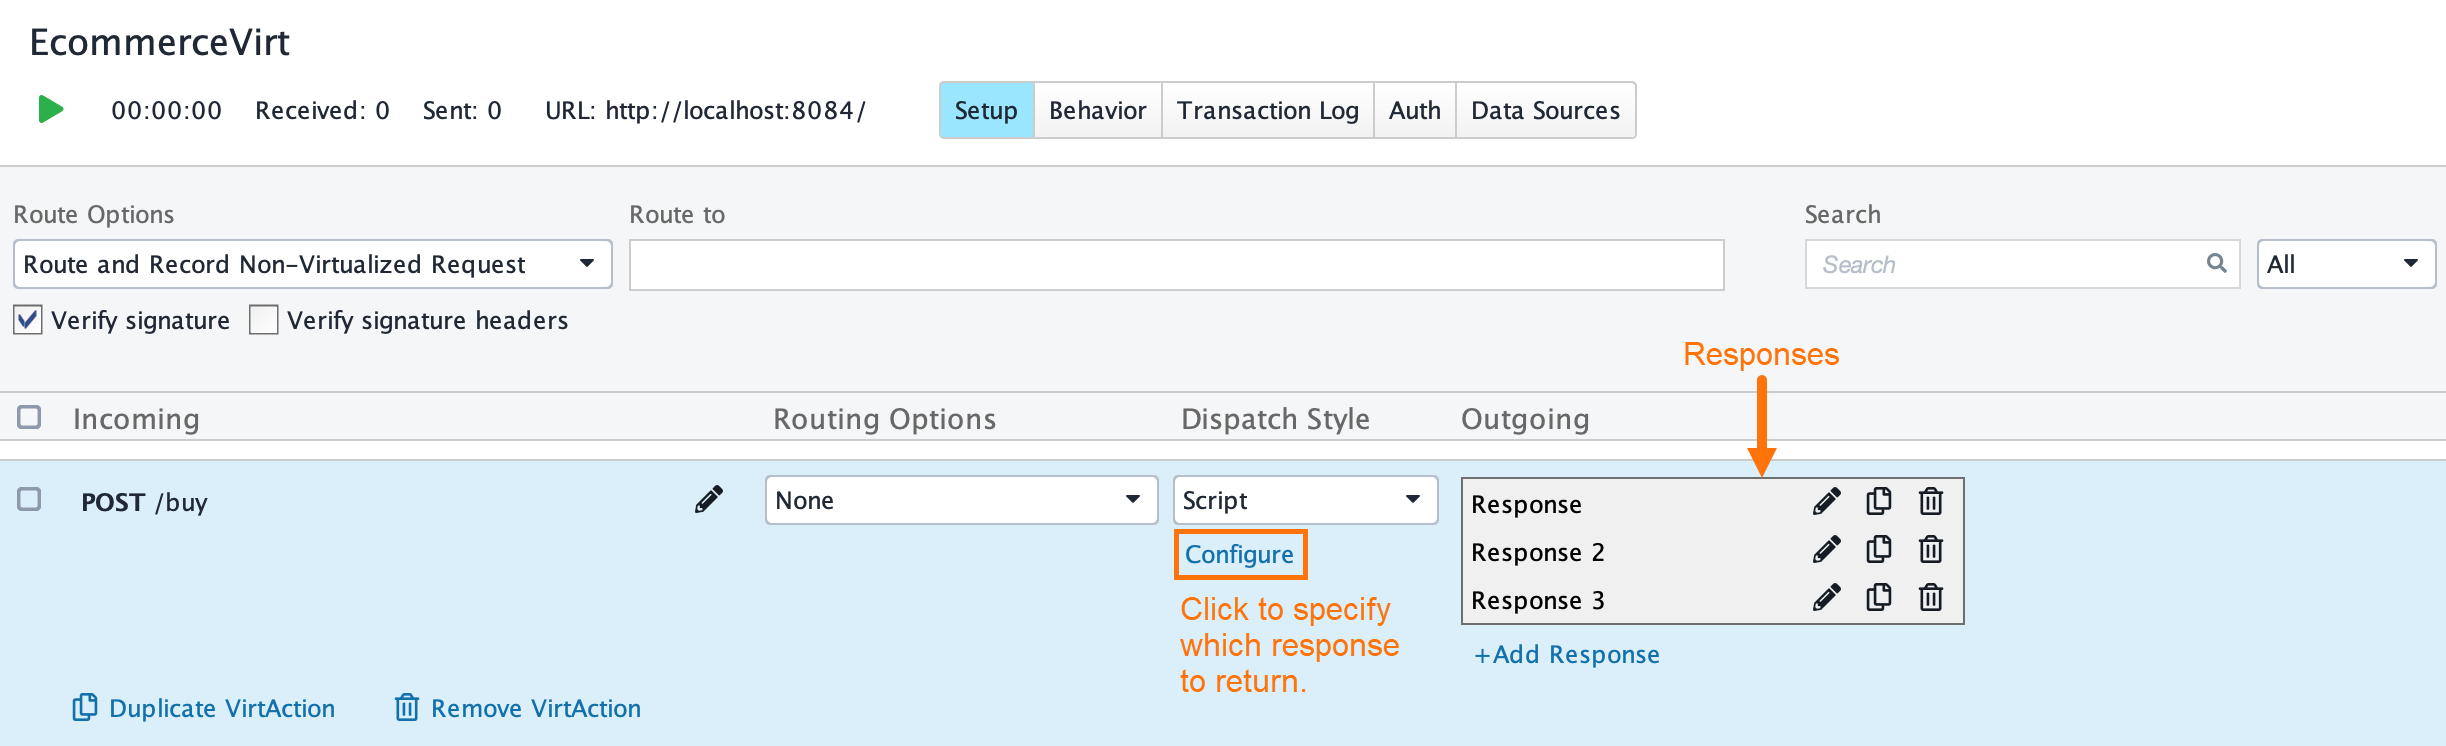Switch to the Setup tab
The height and width of the screenshot is (746, 2446).
pyautogui.click(x=986, y=110)
